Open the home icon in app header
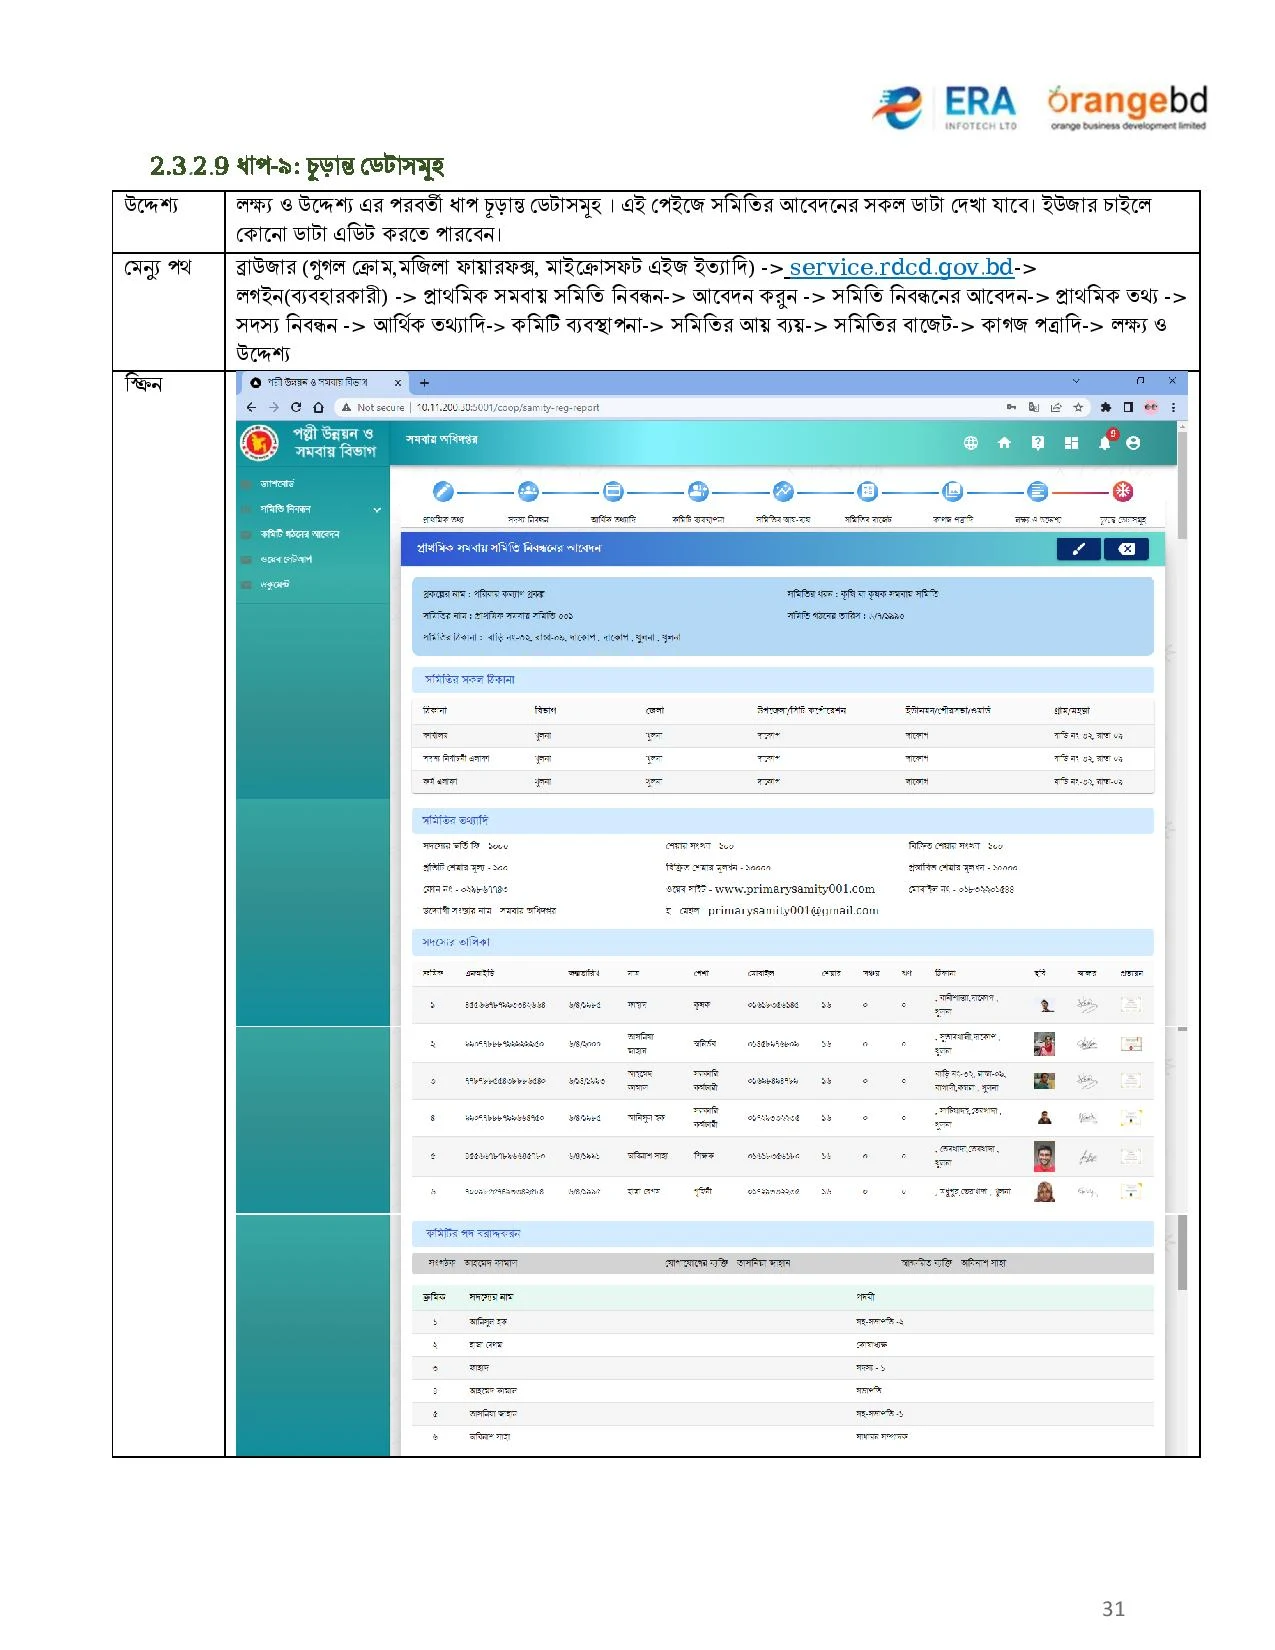The height and width of the screenshot is (1650, 1275). [1005, 443]
